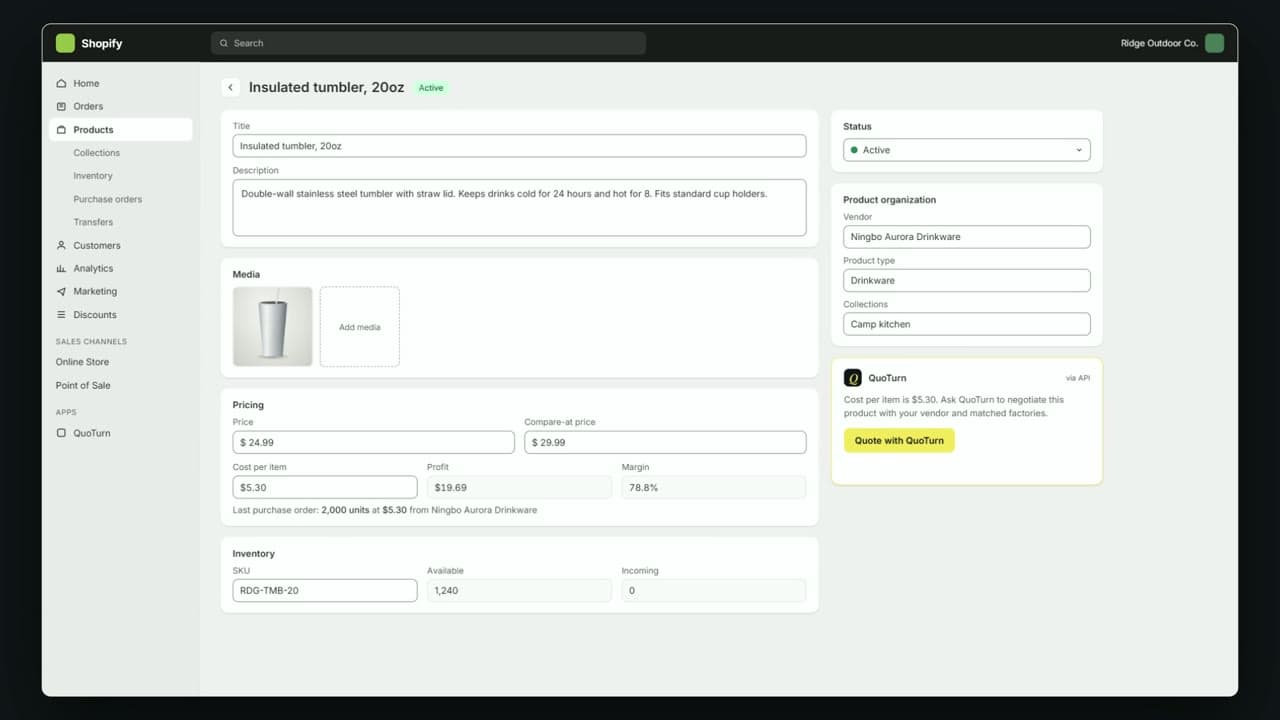Screen dimensions: 1280x720
Task: Click the Price field showing $24.99
Action: click(x=374, y=442)
